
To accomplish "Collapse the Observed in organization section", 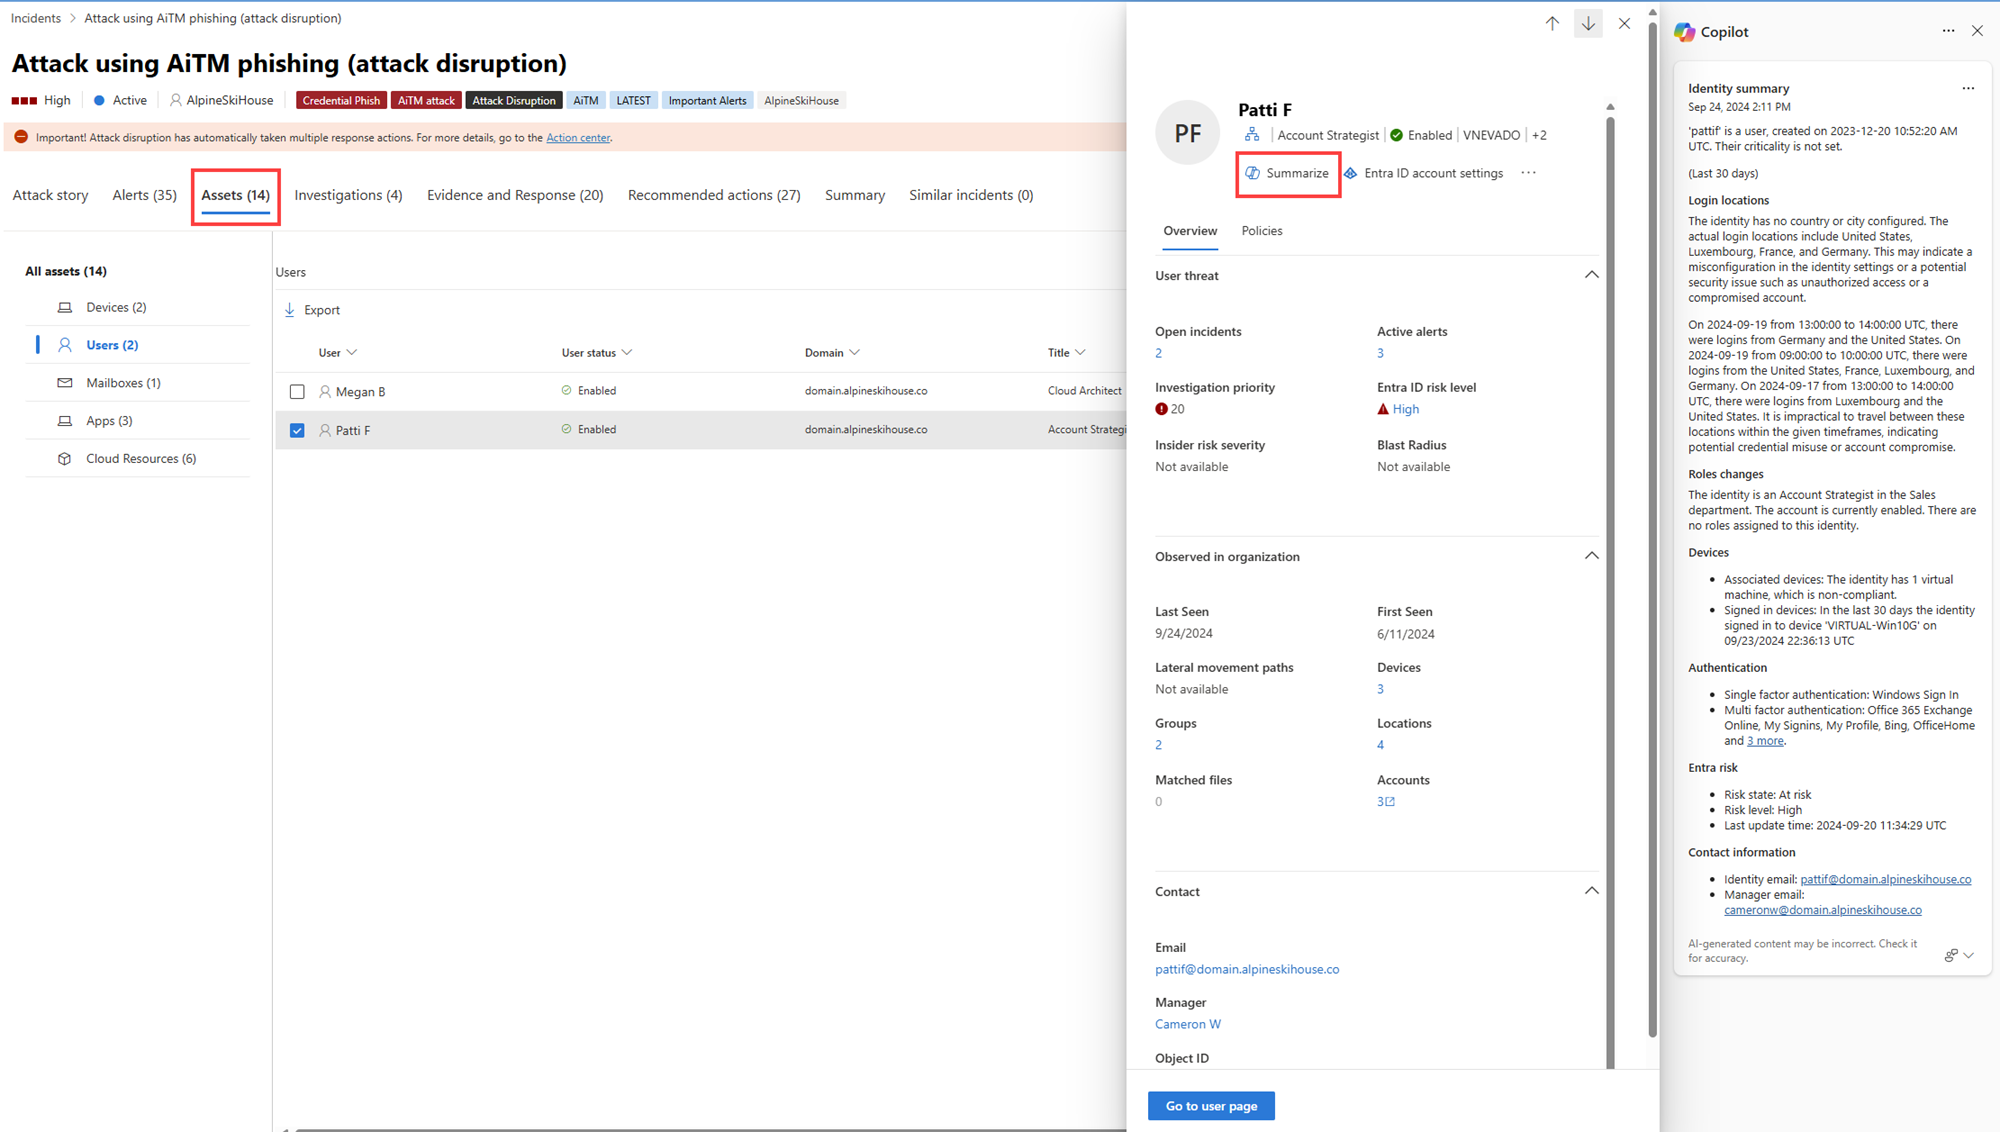I will 1591,556.
